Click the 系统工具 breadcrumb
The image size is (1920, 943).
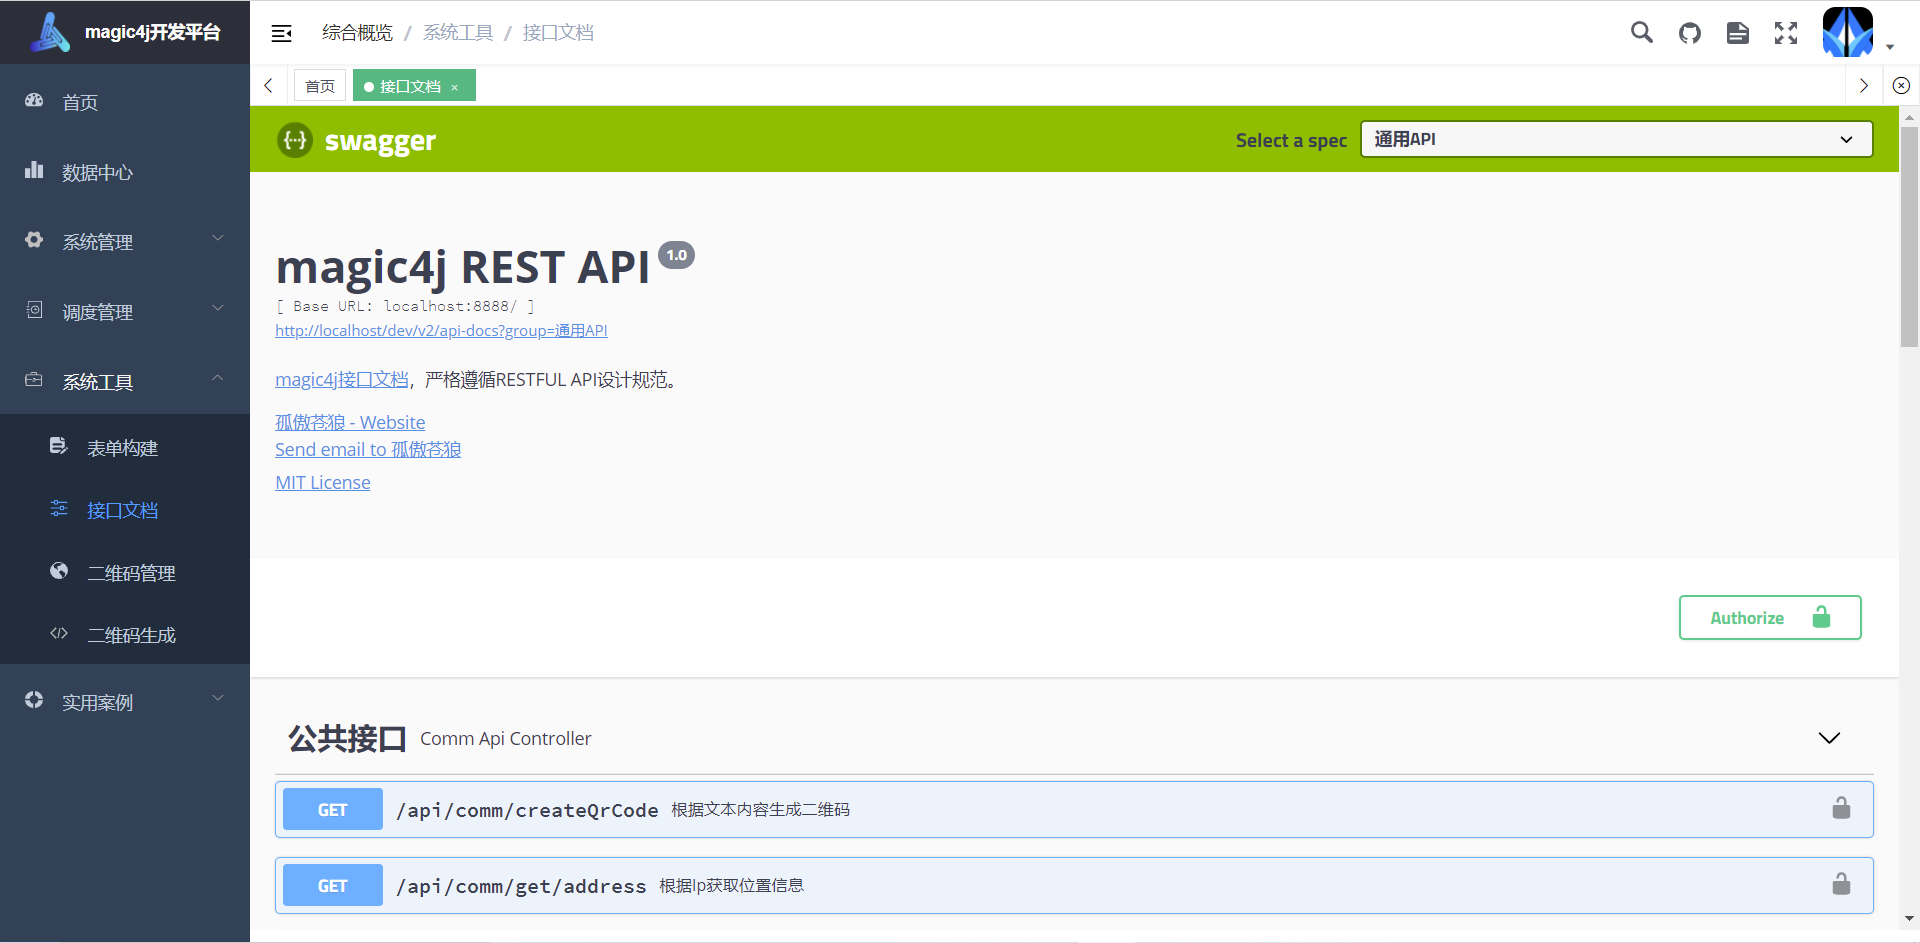coord(458,33)
